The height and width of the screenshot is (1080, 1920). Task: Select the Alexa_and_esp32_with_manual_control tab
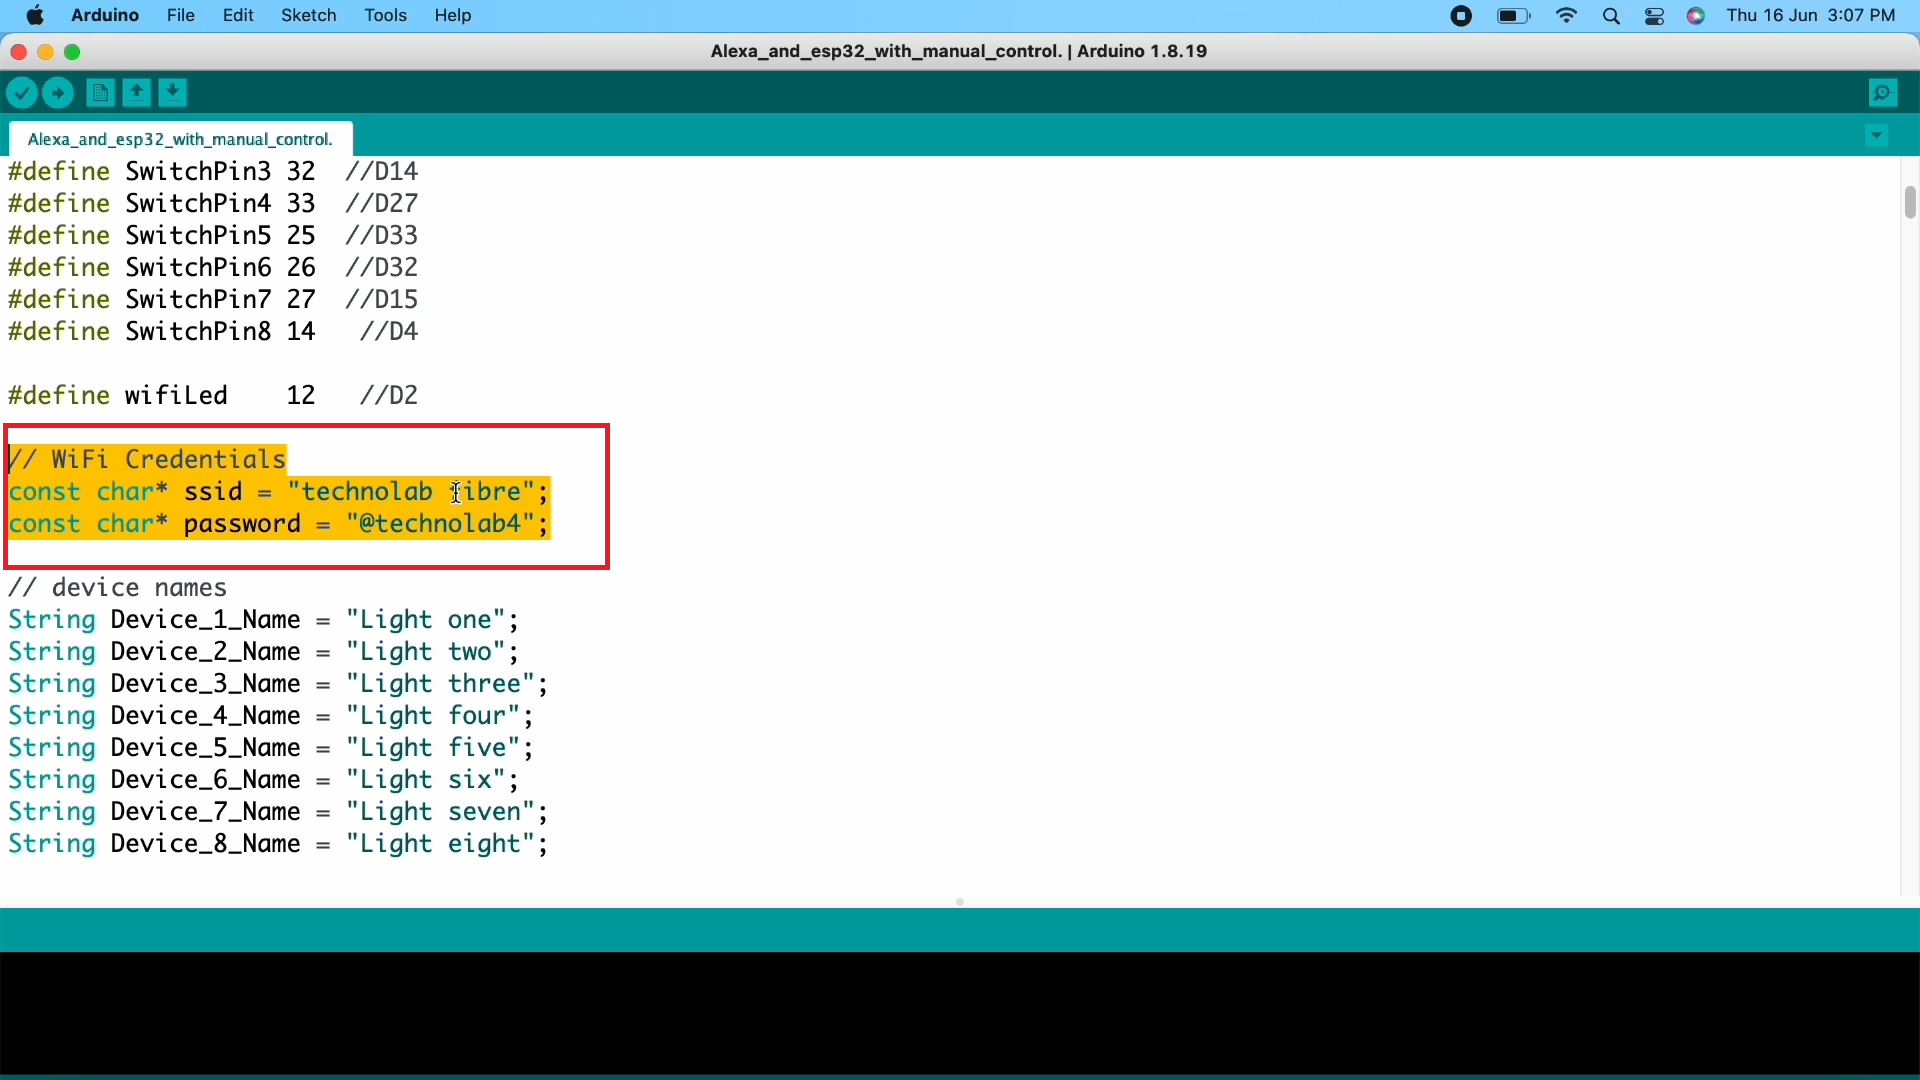click(x=180, y=139)
